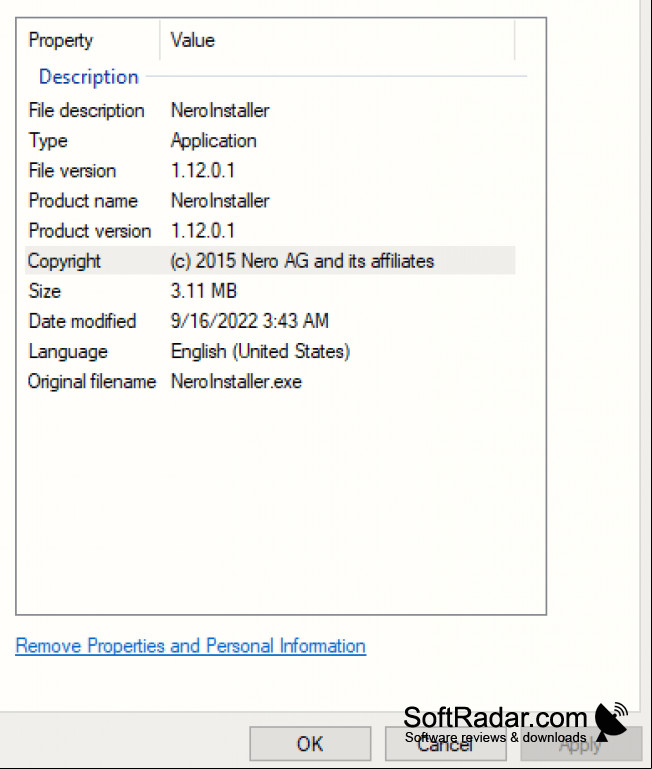This screenshot has width=652, height=769.
Task: Select the English (United States) value
Action: [x=260, y=352]
